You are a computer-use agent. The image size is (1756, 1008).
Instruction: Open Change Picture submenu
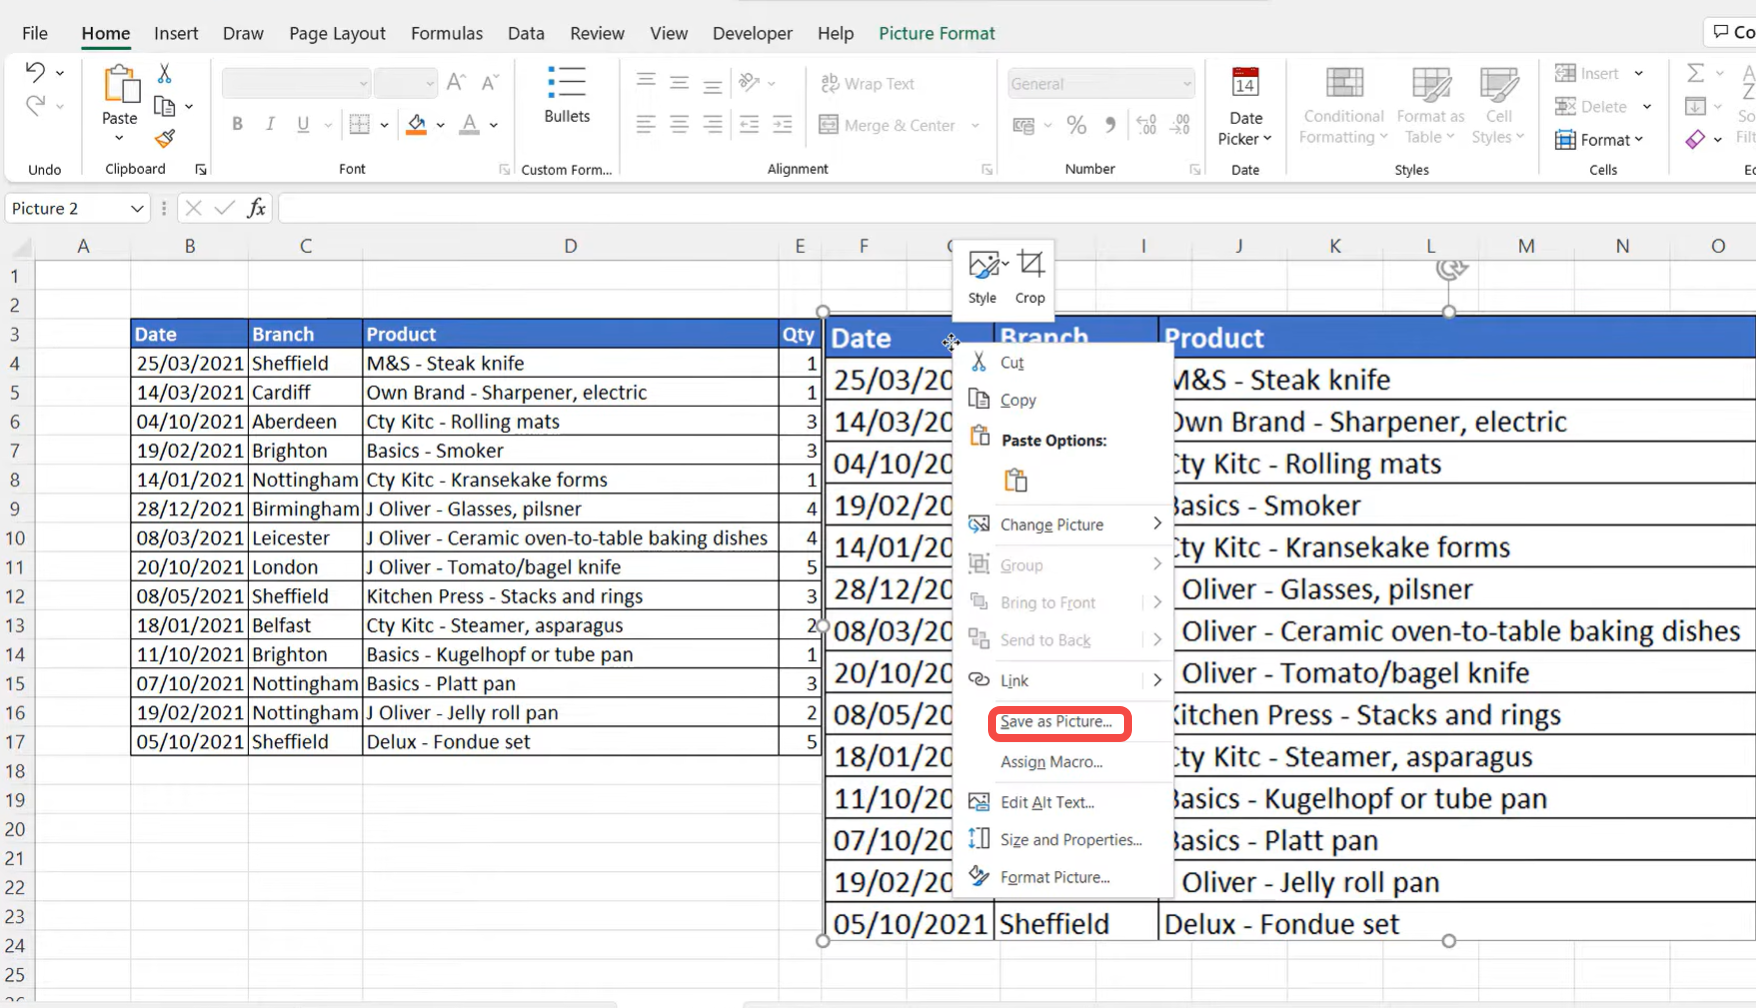[1064, 524]
